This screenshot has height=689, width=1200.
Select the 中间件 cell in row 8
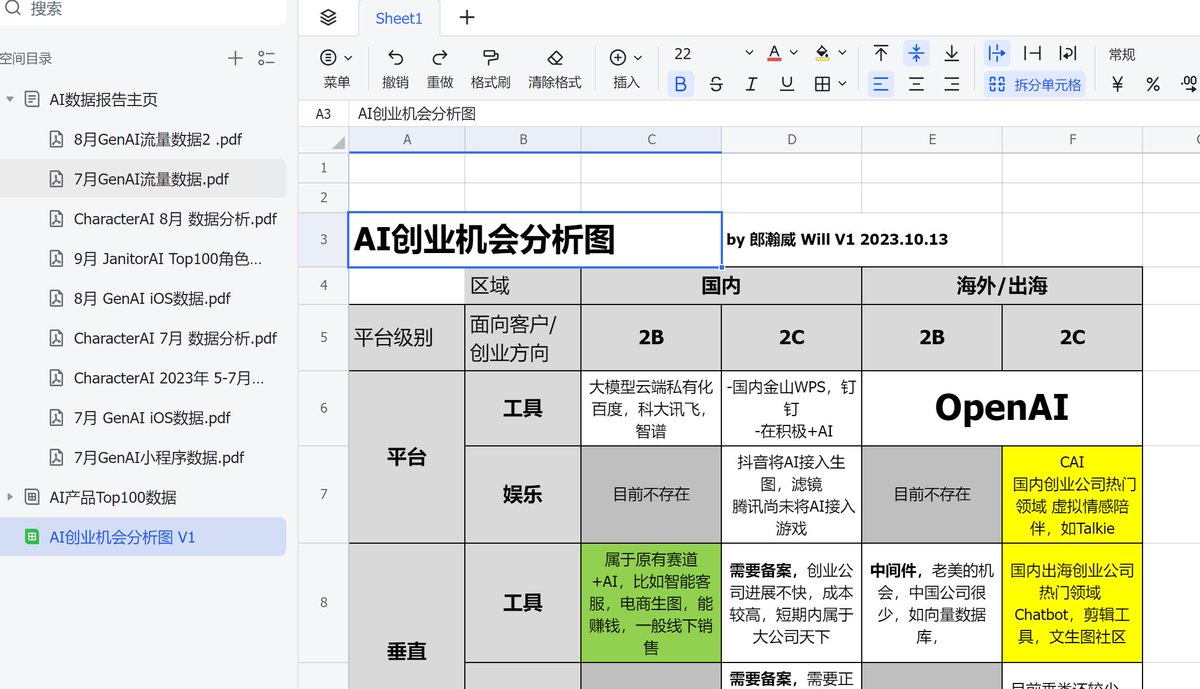[932, 603]
